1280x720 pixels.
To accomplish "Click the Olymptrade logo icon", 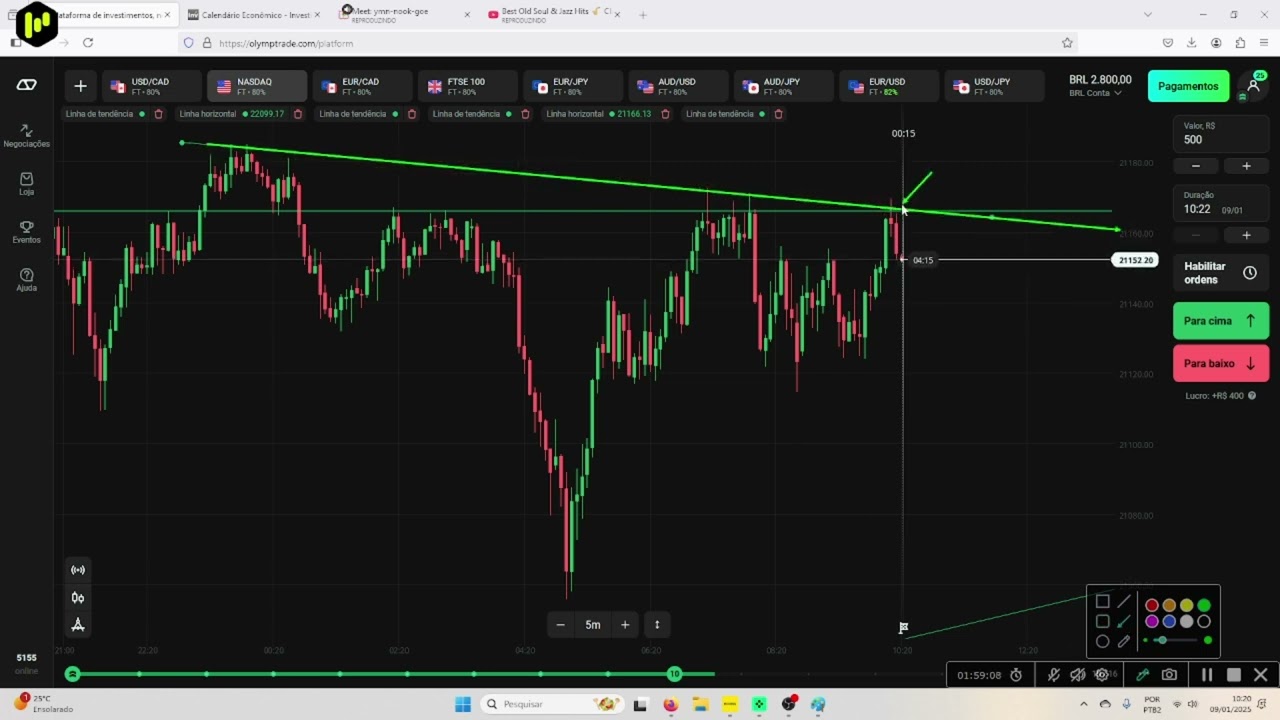I will pyautogui.click(x=27, y=86).
